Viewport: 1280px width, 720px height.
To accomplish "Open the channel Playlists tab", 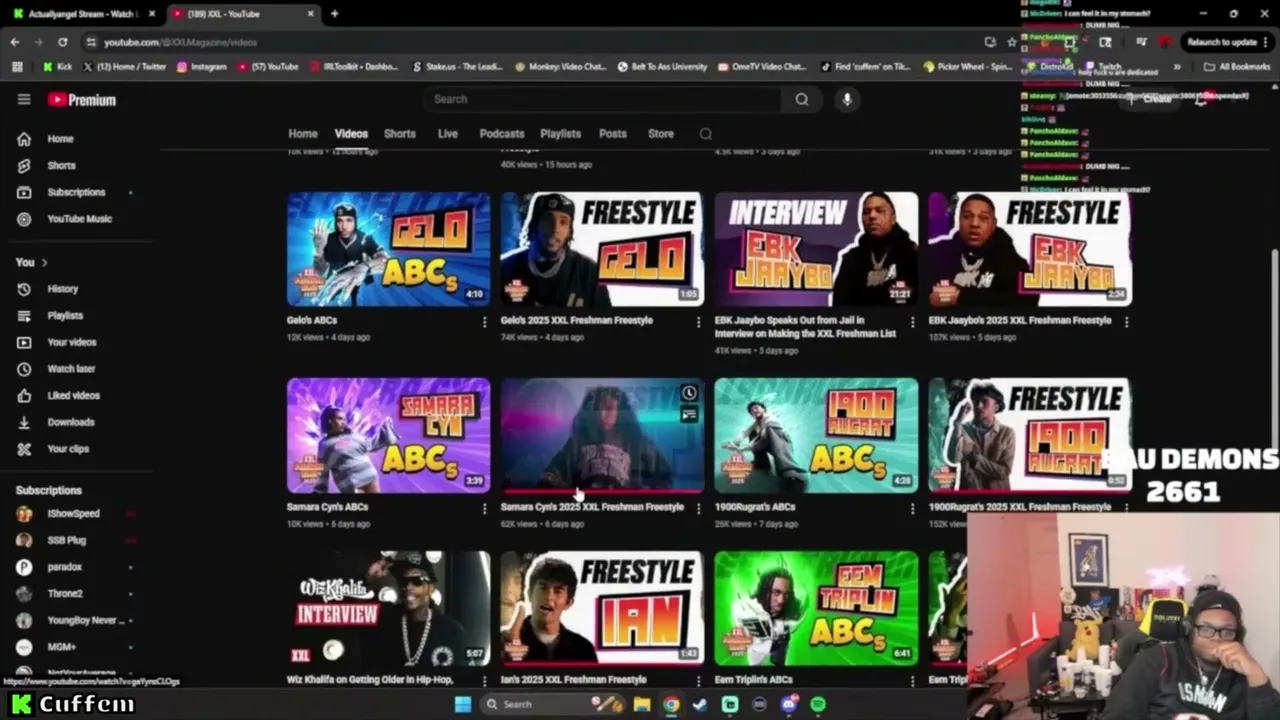I will pos(561,134).
